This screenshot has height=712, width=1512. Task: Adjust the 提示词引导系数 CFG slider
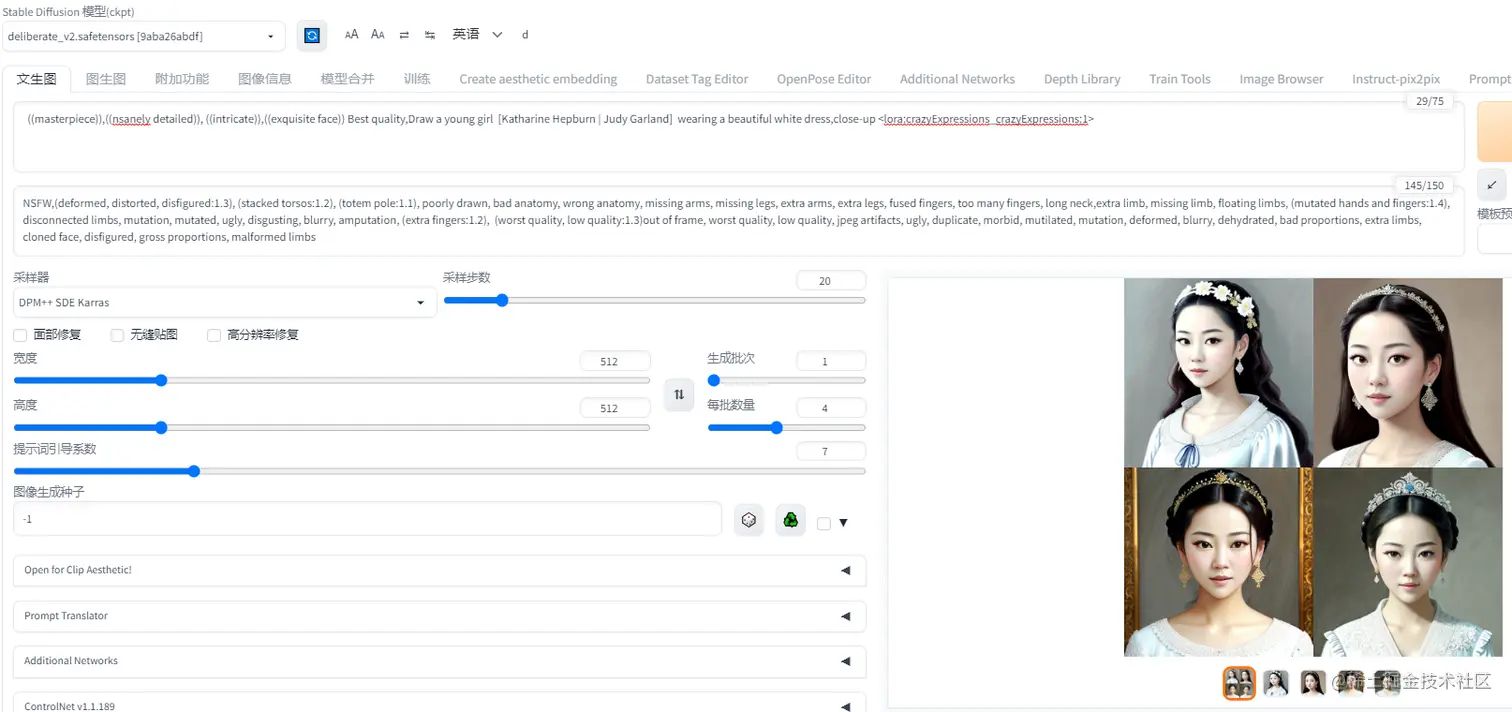pyautogui.click(x=439, y=471)
